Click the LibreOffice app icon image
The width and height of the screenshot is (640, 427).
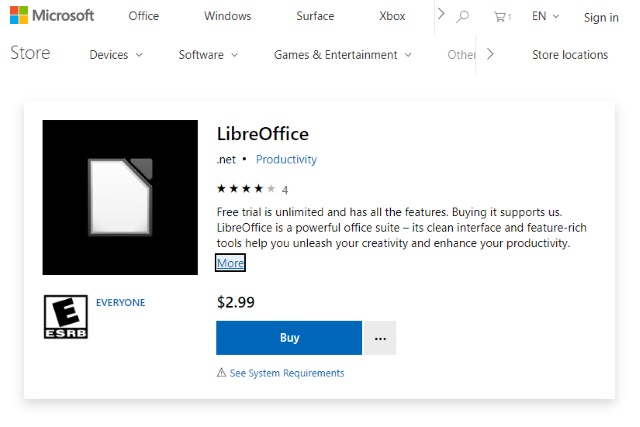(120, 197)
